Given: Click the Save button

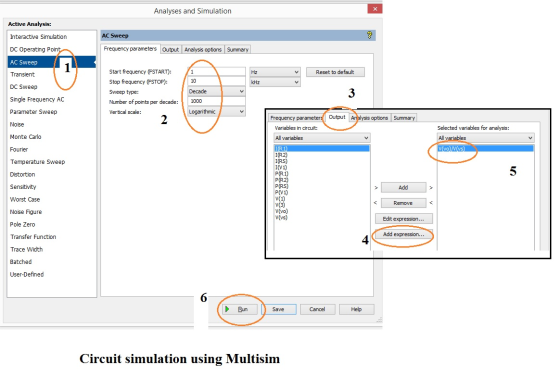Looking at the screenshot, I should (x=278, y=309).
